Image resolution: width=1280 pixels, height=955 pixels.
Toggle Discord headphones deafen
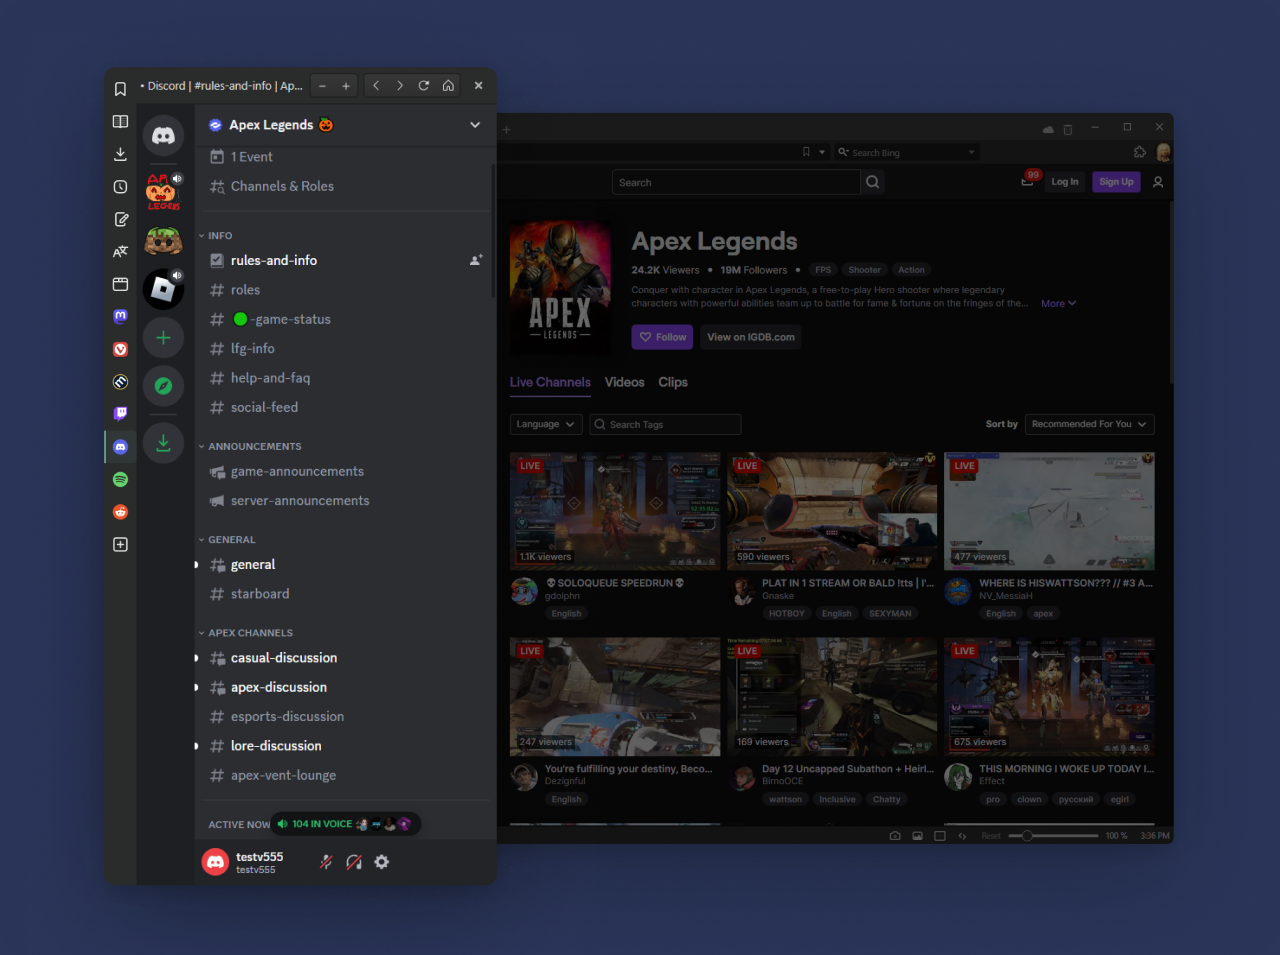[x=354, y=862]
